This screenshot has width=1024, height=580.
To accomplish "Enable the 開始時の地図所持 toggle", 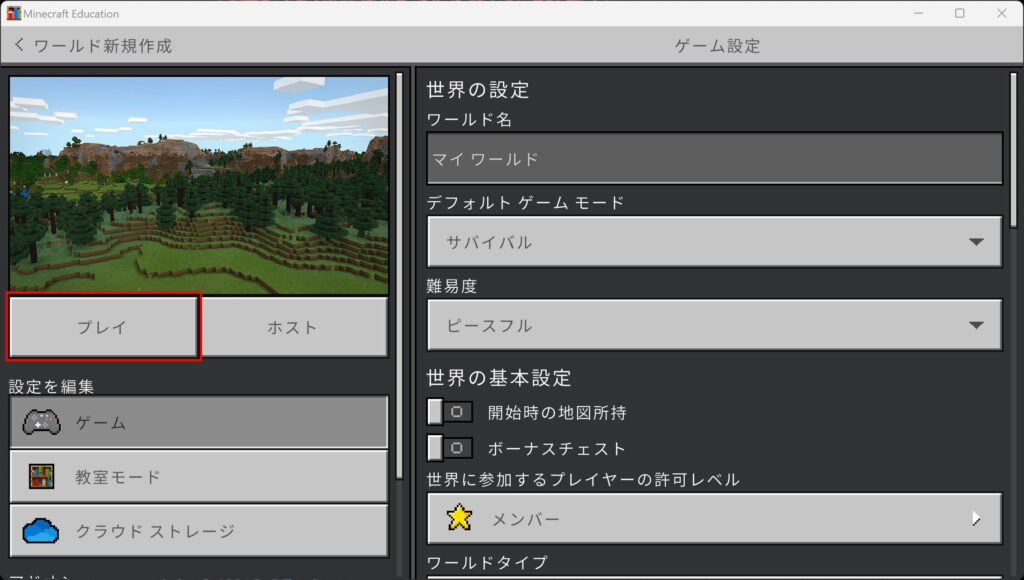I will pos(450,412).
